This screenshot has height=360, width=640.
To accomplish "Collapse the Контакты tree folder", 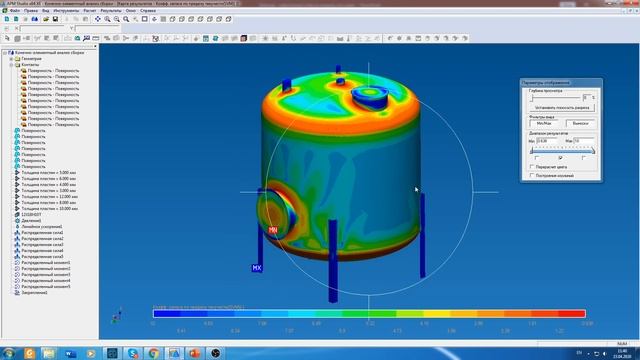I will (11, 65).
